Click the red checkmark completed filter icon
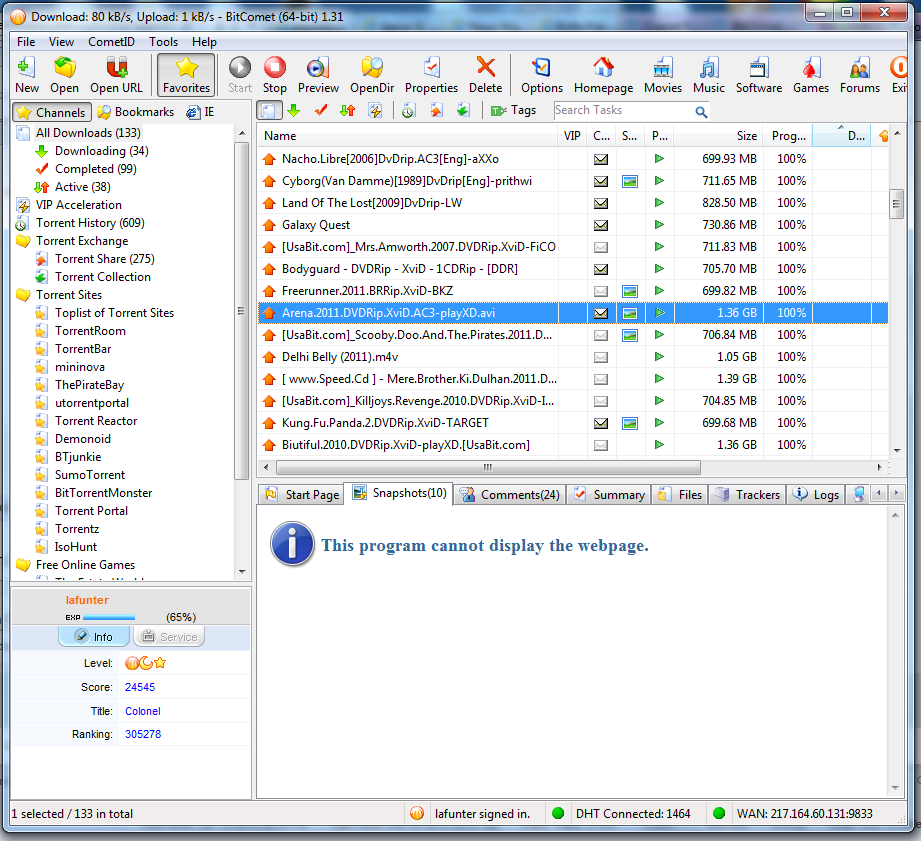The width and height of the screenshot is (921, 841). (x=321, y=110)
